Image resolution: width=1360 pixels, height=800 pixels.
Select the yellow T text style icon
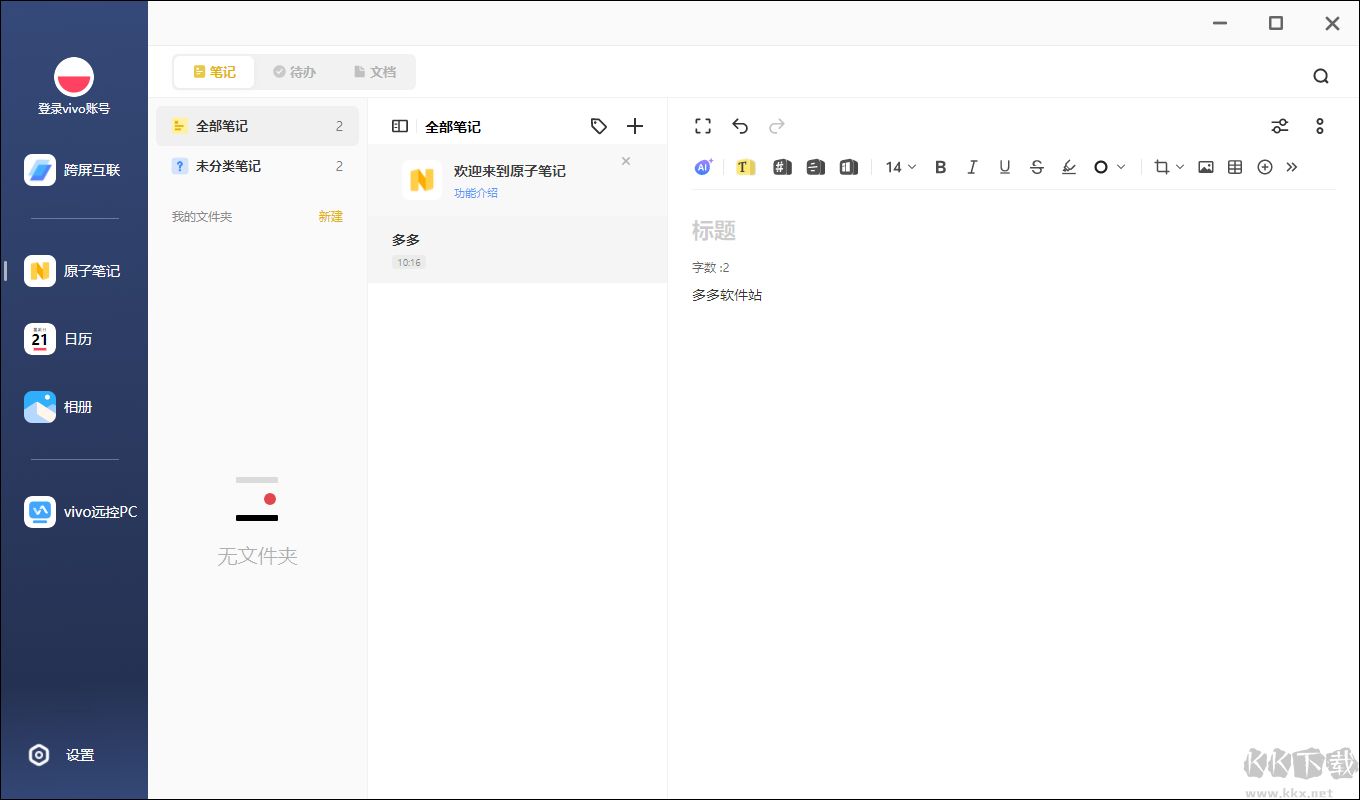745,167
